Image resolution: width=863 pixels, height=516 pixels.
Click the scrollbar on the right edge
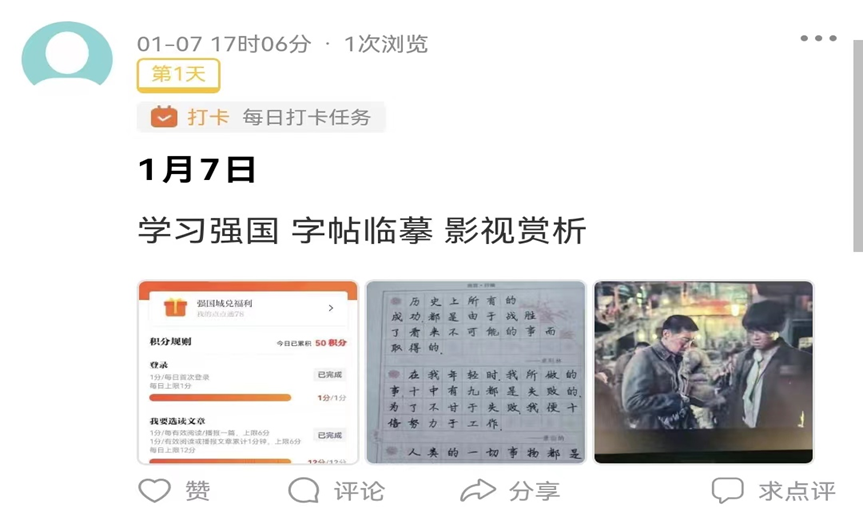coord(858,146)
